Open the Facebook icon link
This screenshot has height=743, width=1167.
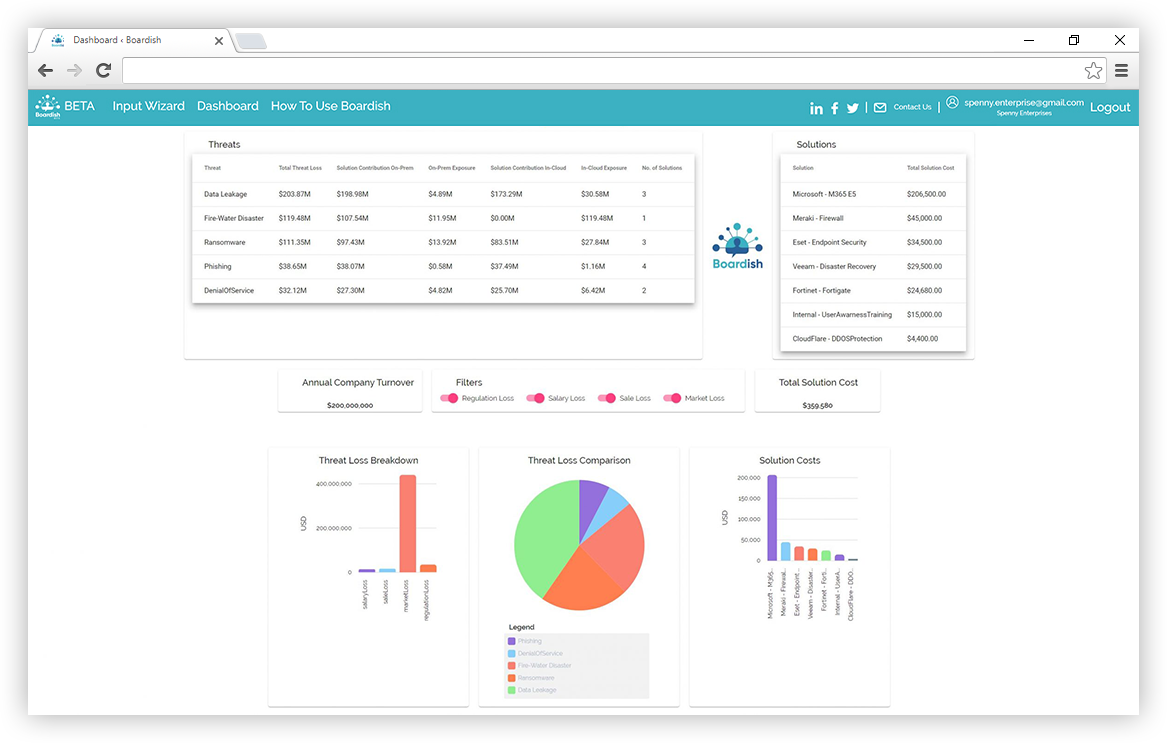pos(834,109)
